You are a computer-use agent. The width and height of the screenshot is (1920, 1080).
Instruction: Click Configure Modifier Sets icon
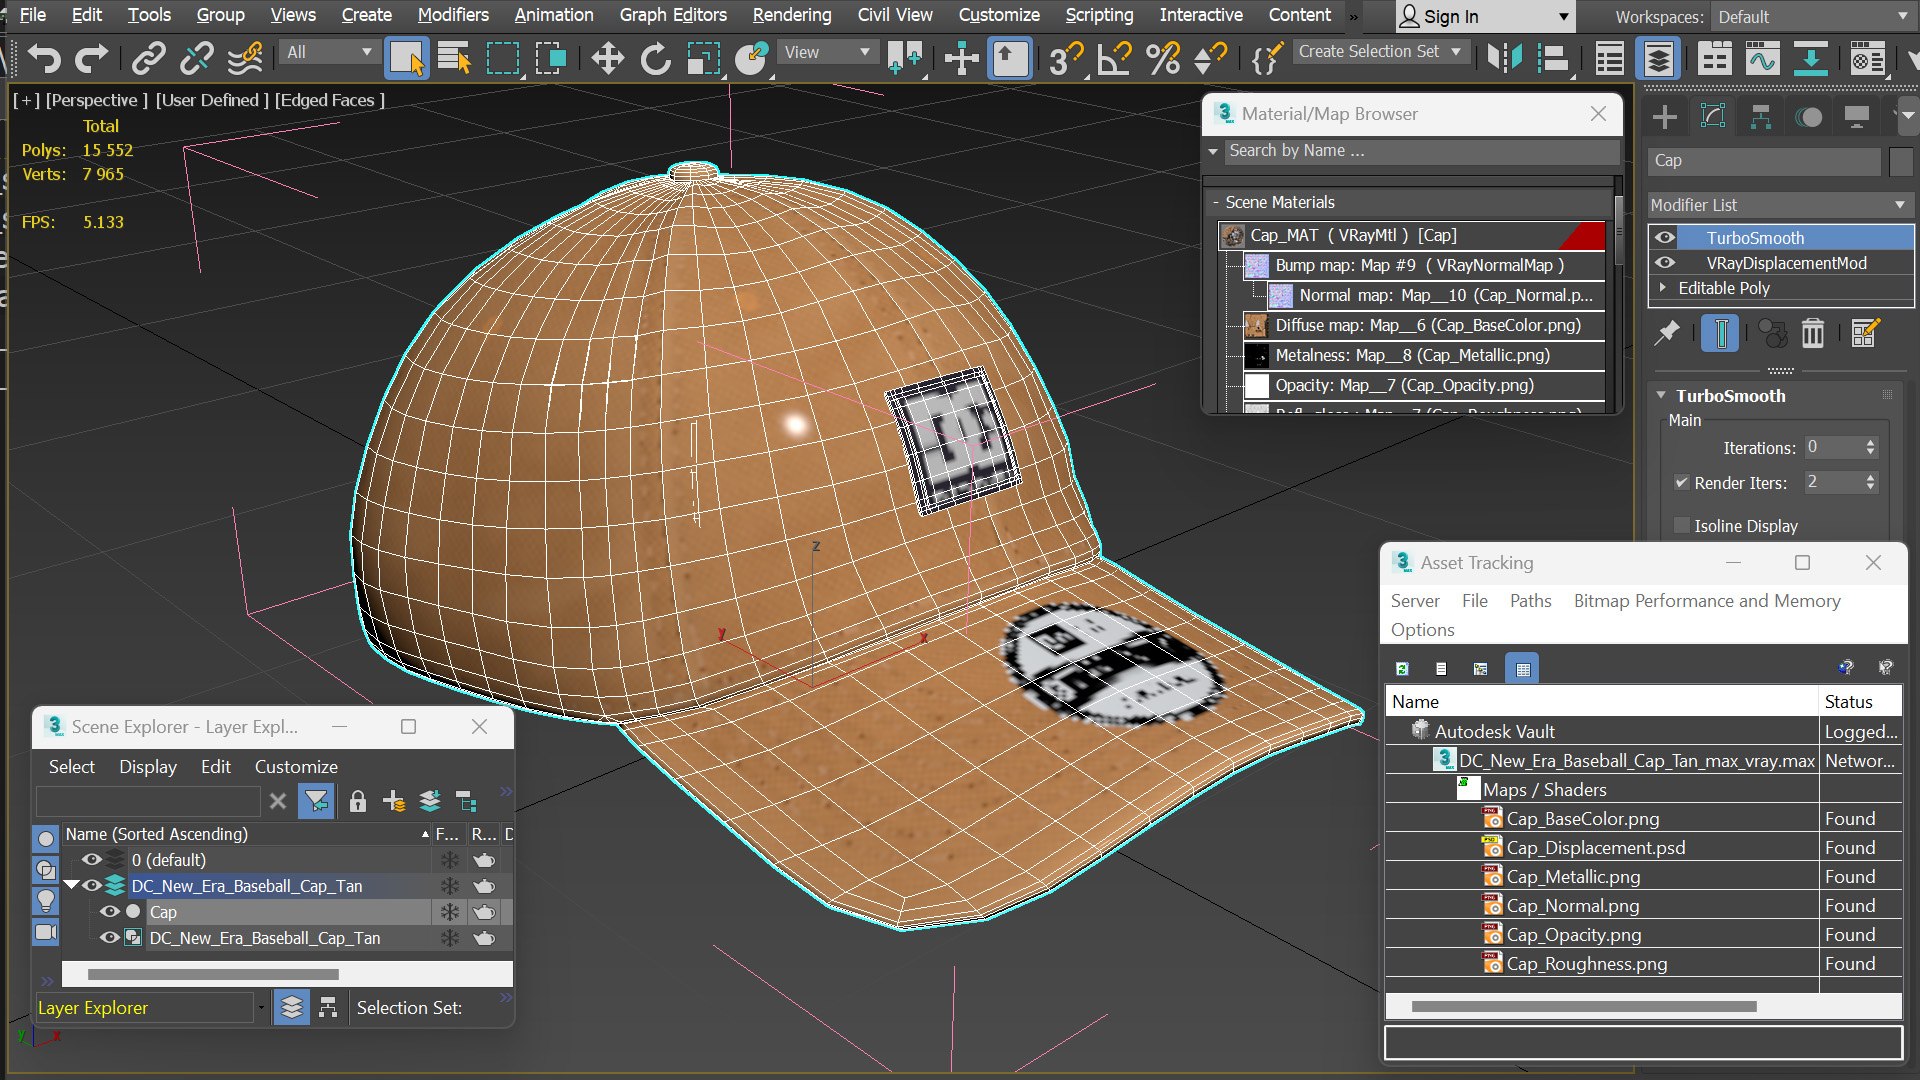coord(1865,333)
